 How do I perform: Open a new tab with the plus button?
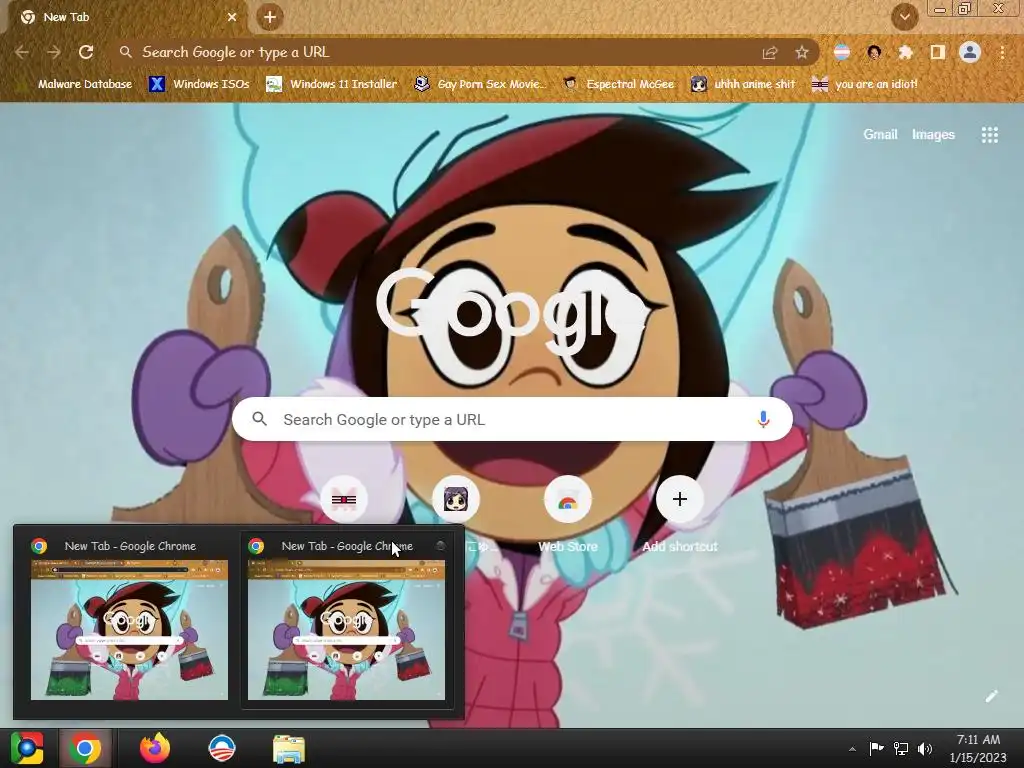pos(270,17)
